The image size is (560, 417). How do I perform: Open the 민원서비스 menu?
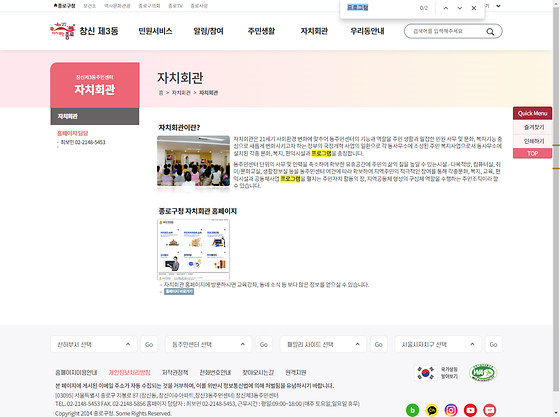155,31
